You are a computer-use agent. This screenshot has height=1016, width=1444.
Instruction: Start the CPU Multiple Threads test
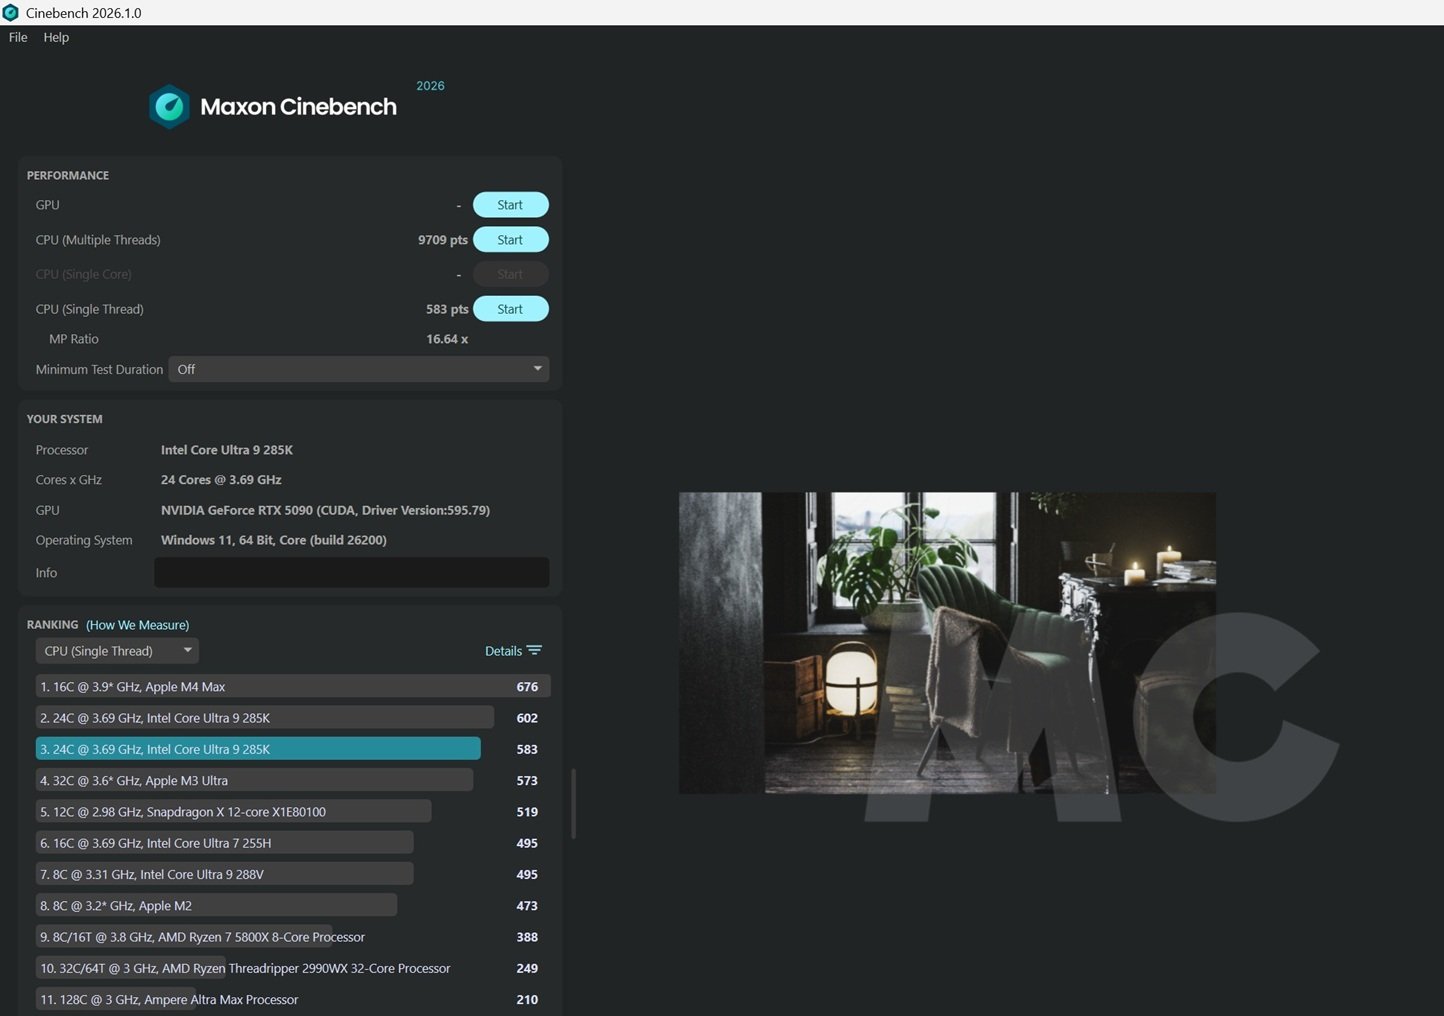click(x=510, y=240)
